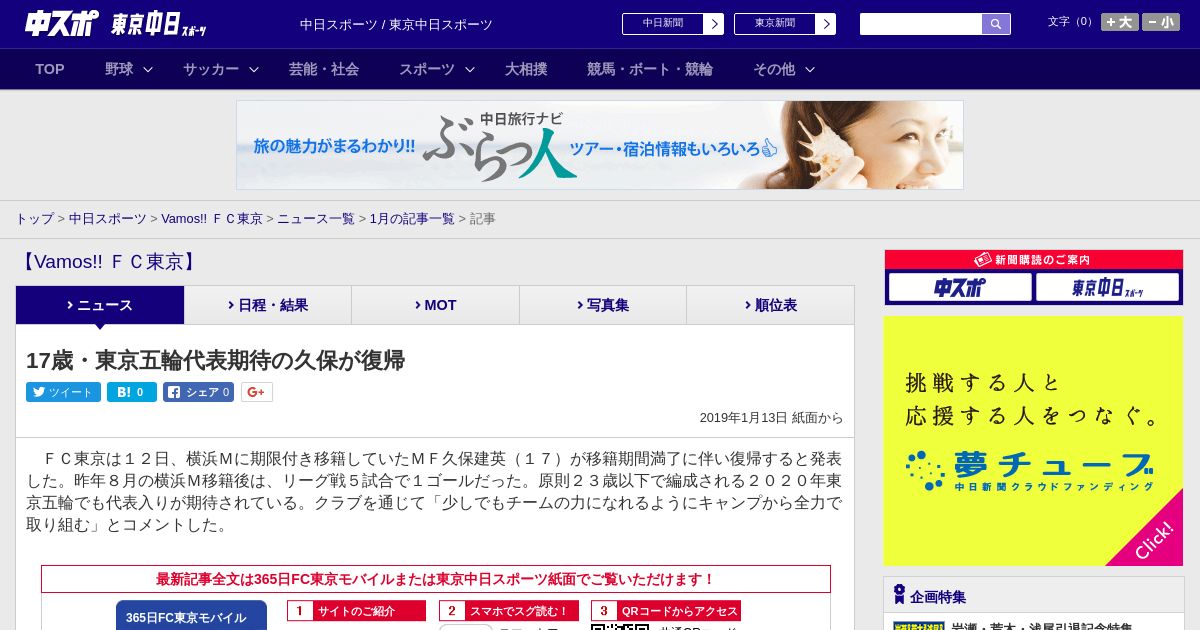Switch to the 日程・結果 tab
1200x630 pixels.
268,305
